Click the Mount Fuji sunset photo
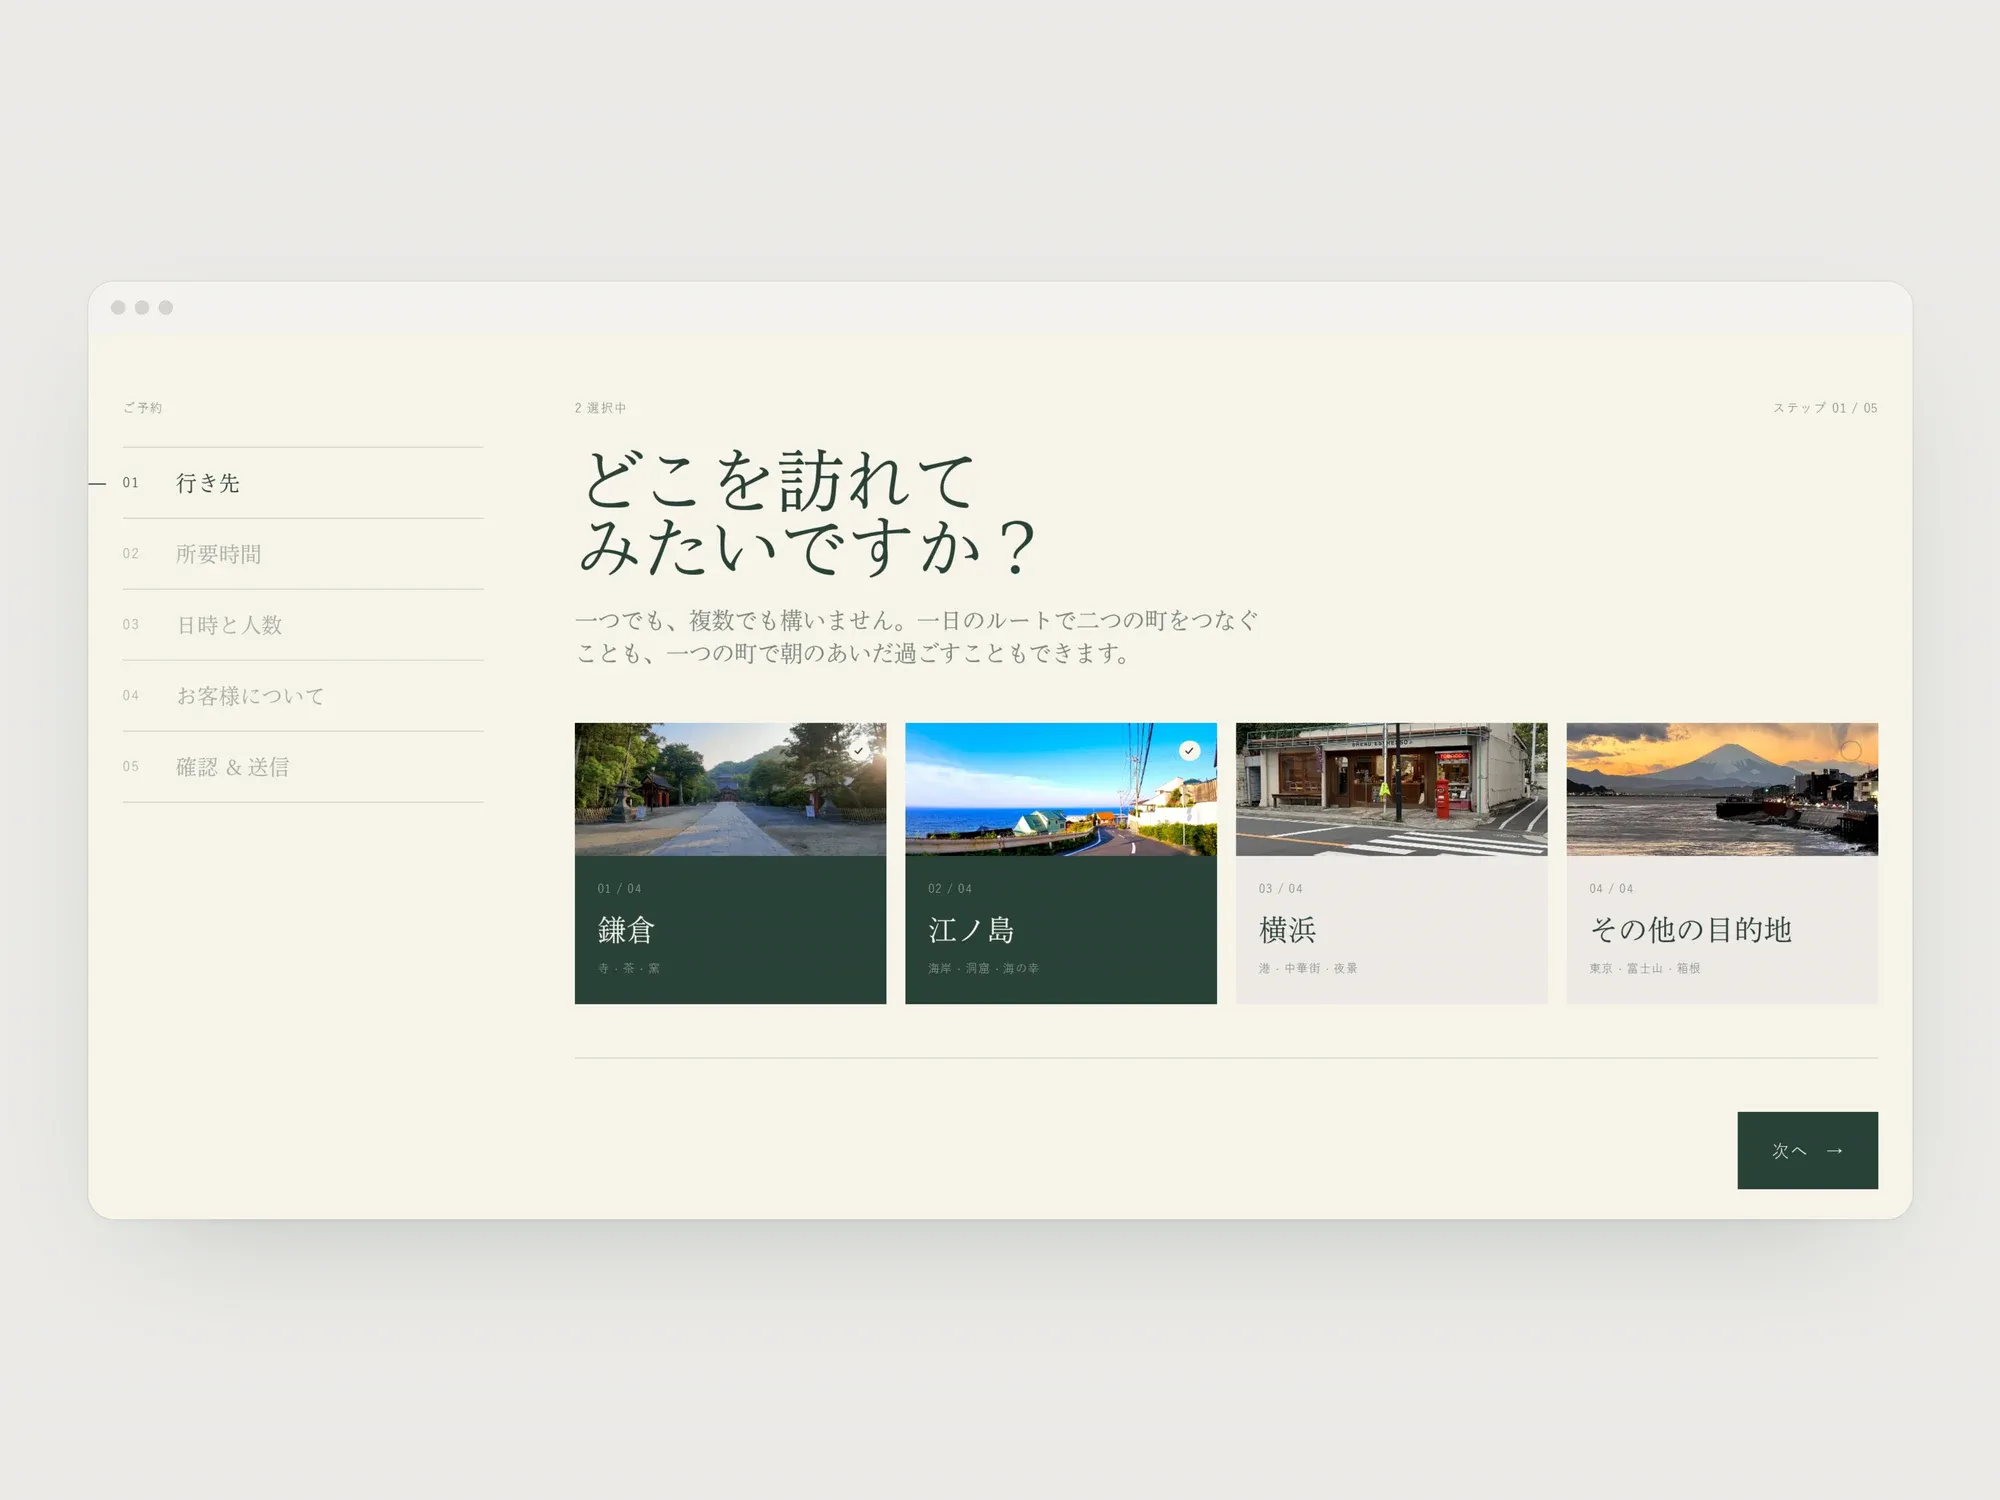This screenshot has height=1500, width=2000. click(1722, 789)
